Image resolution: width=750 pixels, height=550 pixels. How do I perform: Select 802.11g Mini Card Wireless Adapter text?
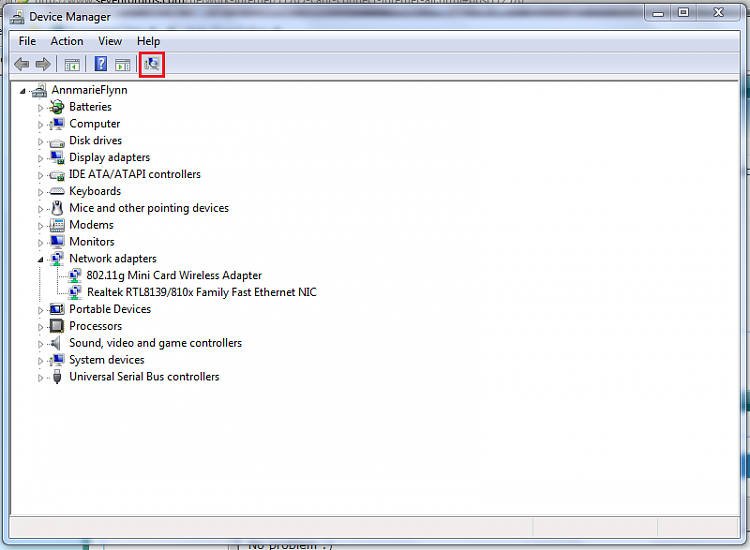click(x=174, y=275)
